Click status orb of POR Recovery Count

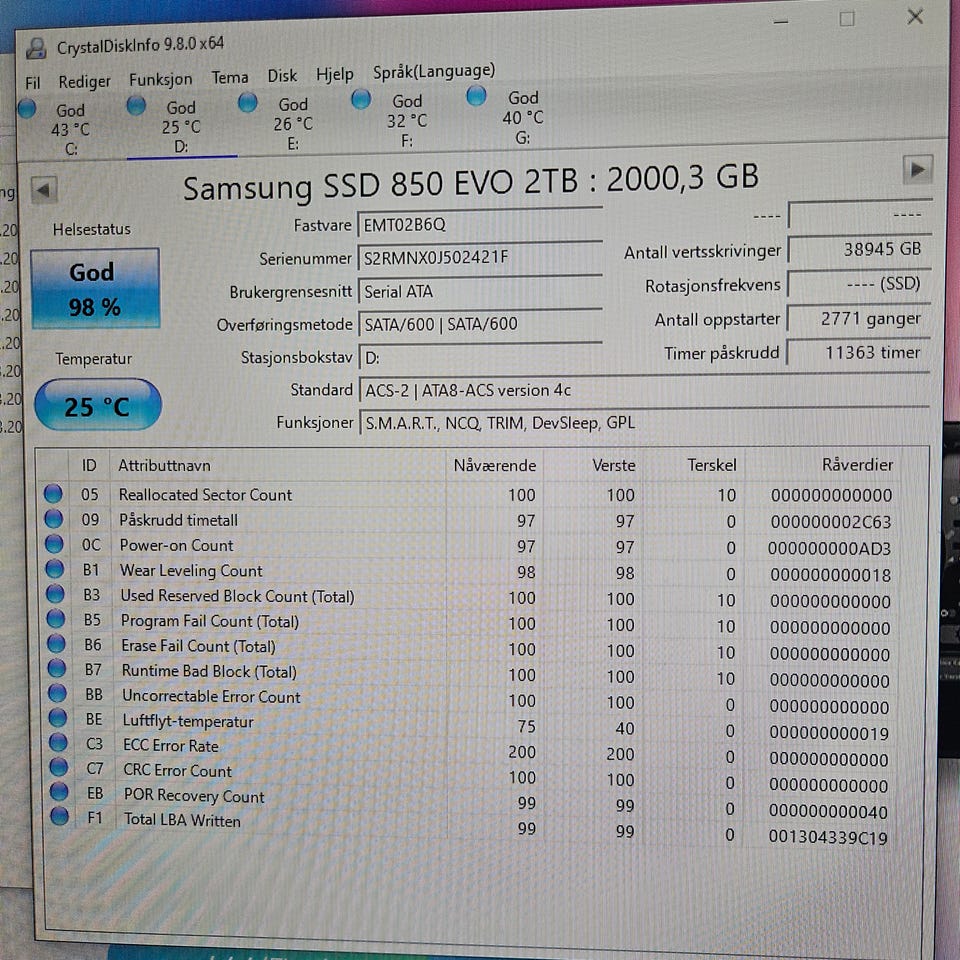tap(59, 791)
